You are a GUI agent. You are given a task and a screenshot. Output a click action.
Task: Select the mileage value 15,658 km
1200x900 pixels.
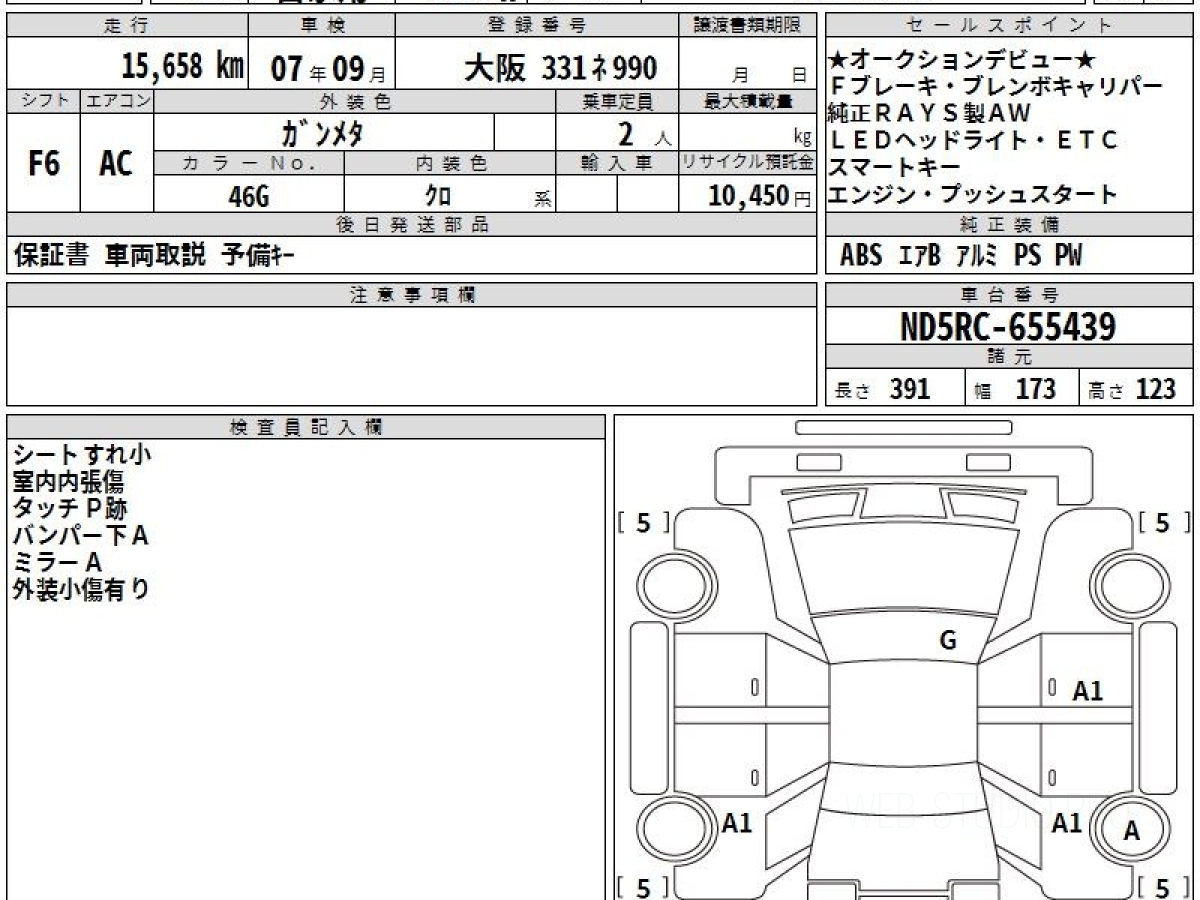[x=183, y=68]
